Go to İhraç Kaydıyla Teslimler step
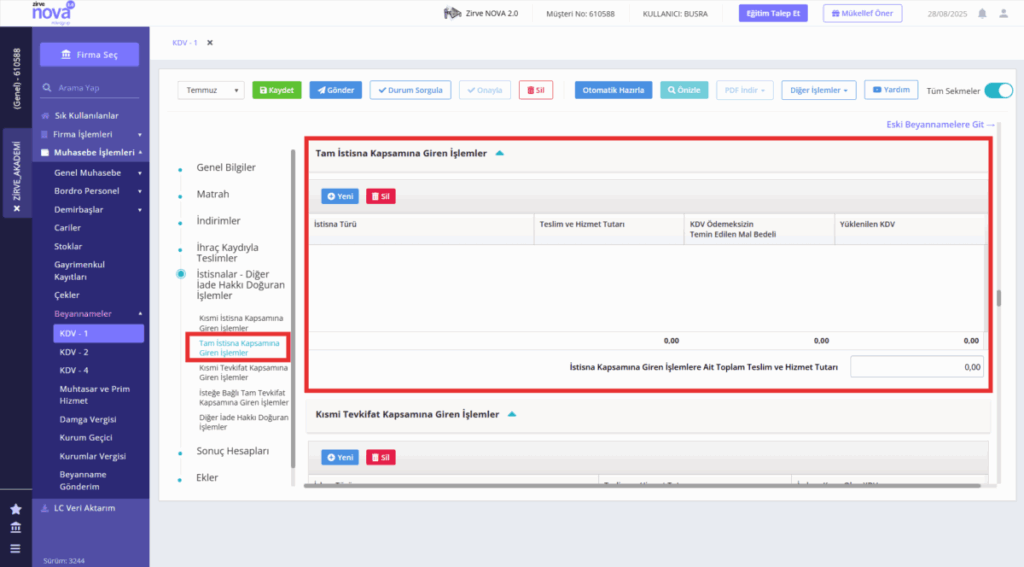 227,253
